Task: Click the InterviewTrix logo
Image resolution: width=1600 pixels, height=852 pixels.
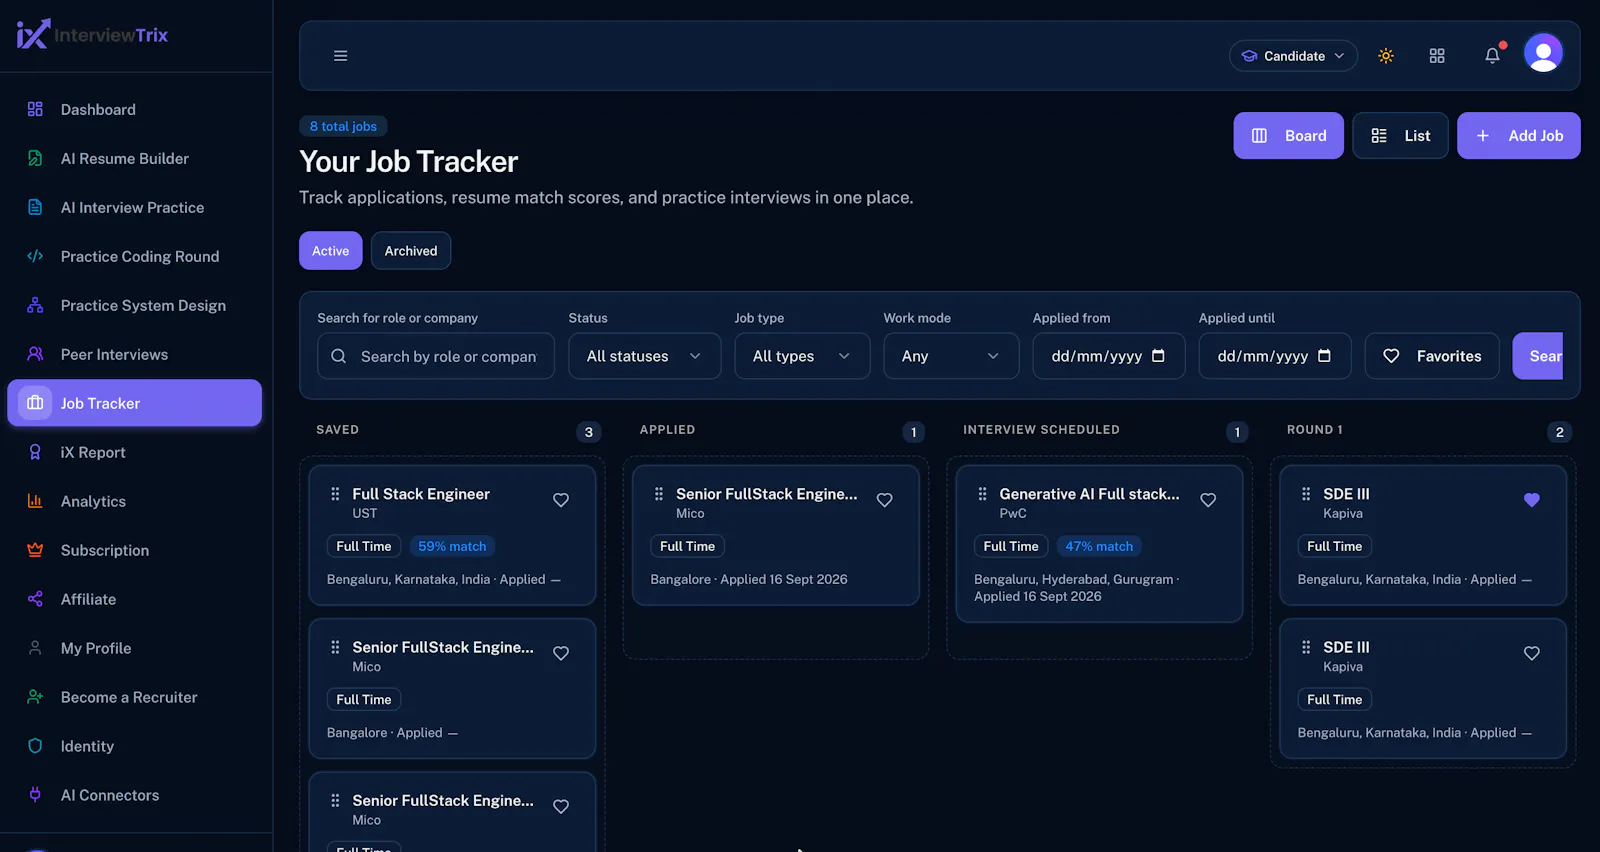Action: coord(92,35)
